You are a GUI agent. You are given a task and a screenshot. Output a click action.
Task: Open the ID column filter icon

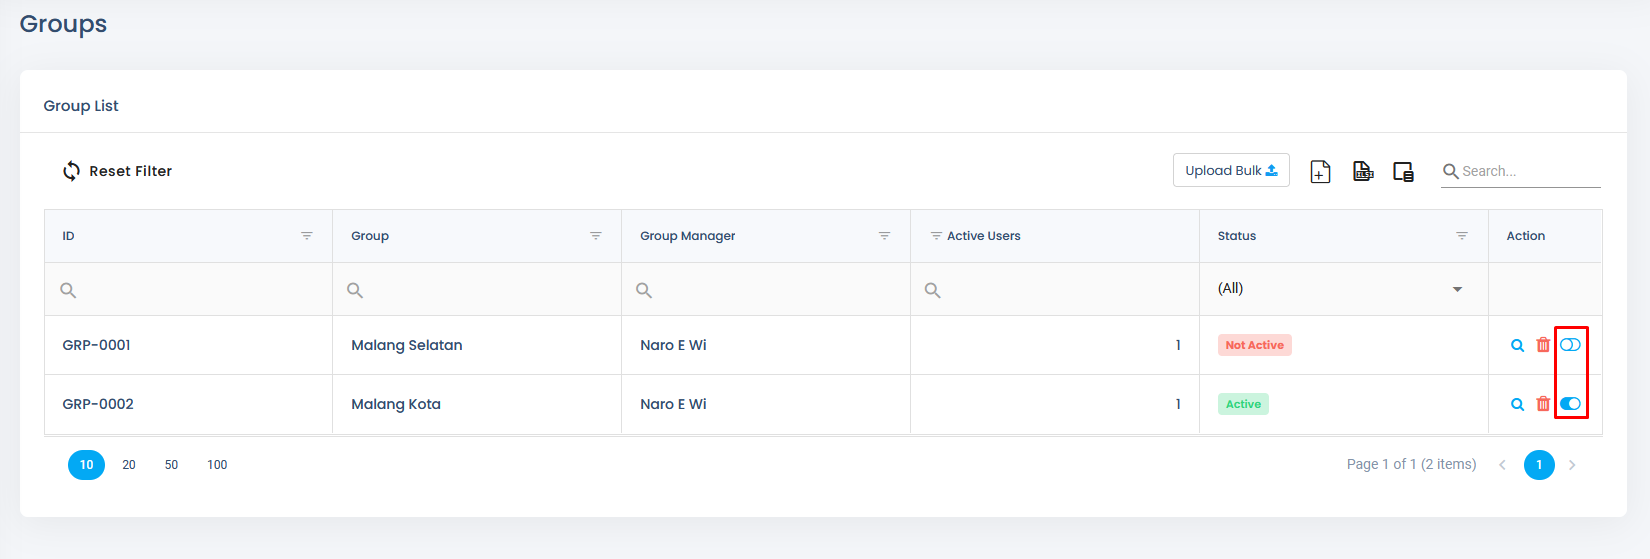(x=307, y=236)
